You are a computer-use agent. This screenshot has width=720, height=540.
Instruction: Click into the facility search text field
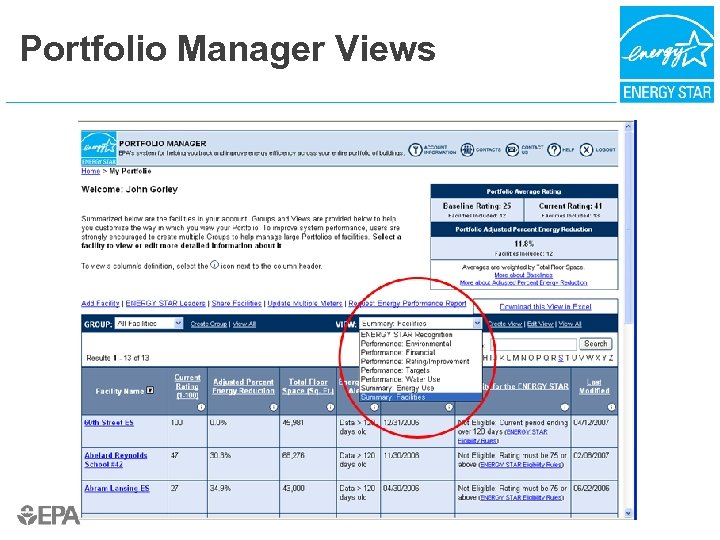click(534, 344)
